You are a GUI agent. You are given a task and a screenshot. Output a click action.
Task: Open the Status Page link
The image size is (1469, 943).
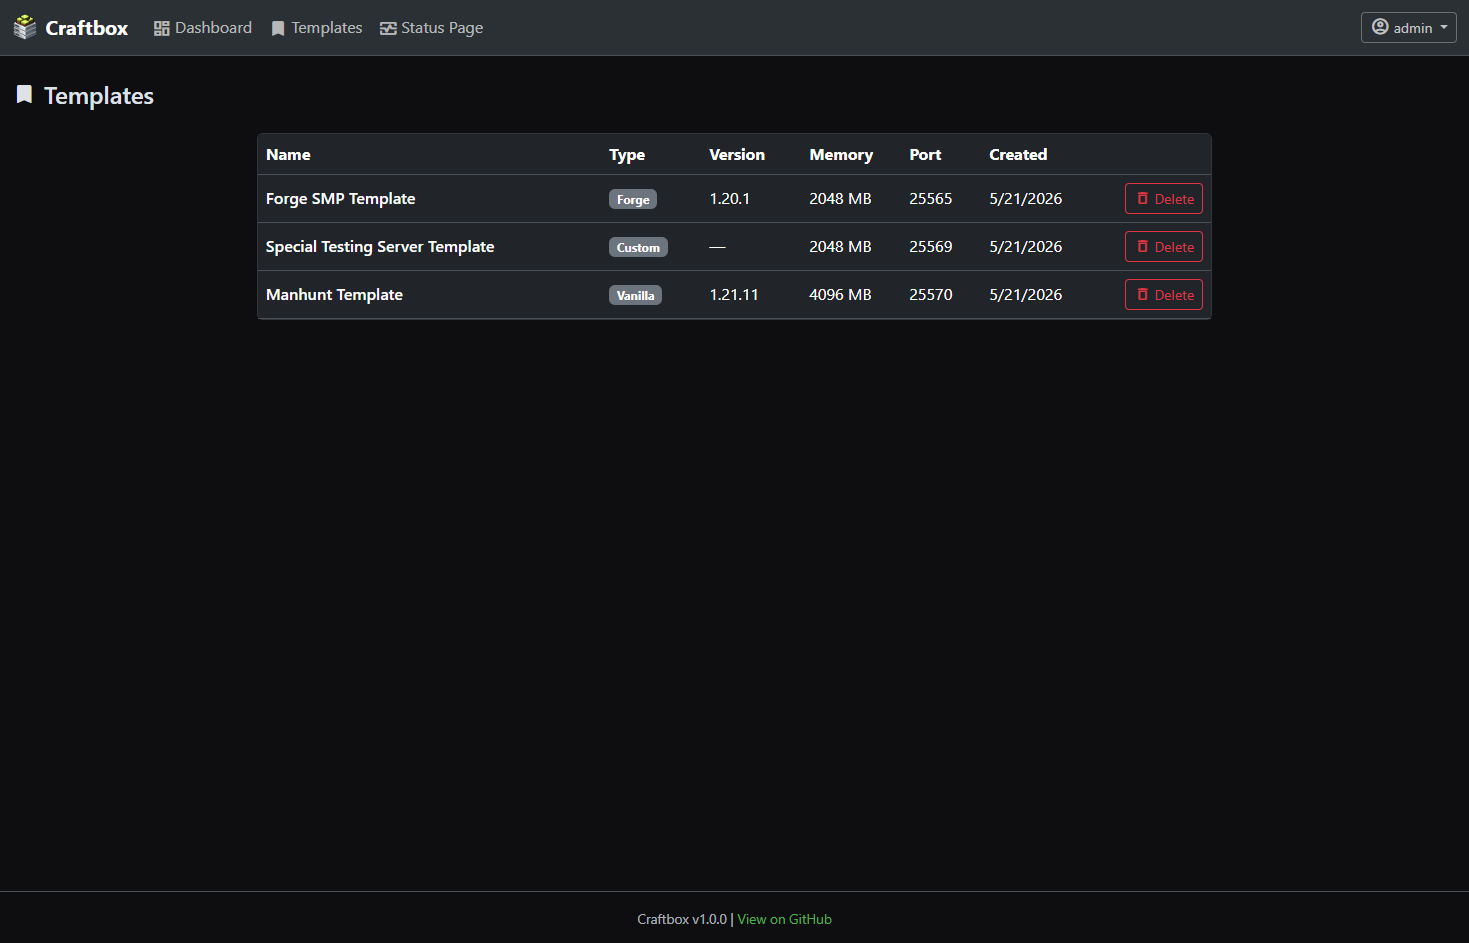point(432,28)
